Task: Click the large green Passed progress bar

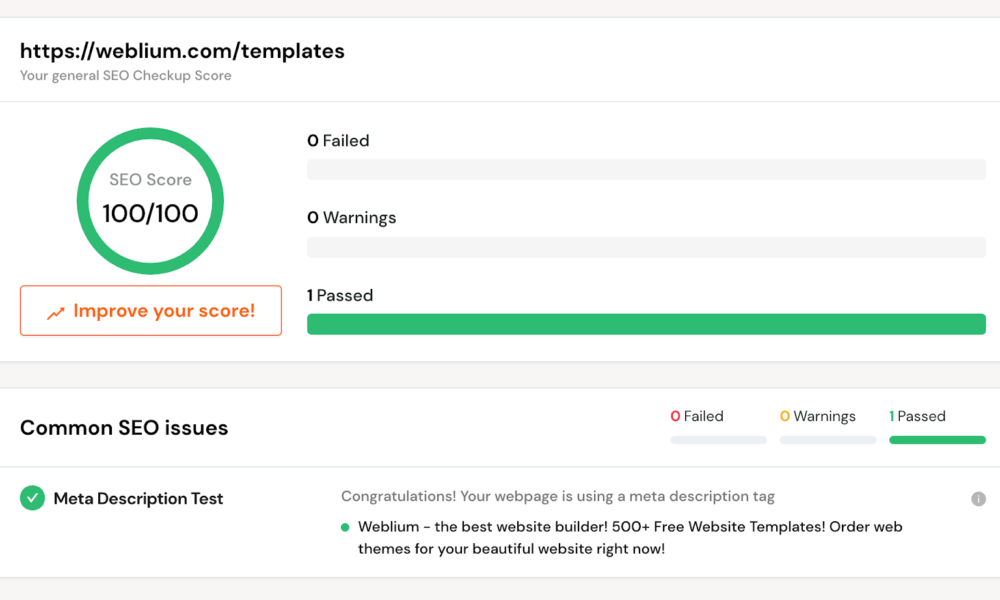Action: click(646, 324)
